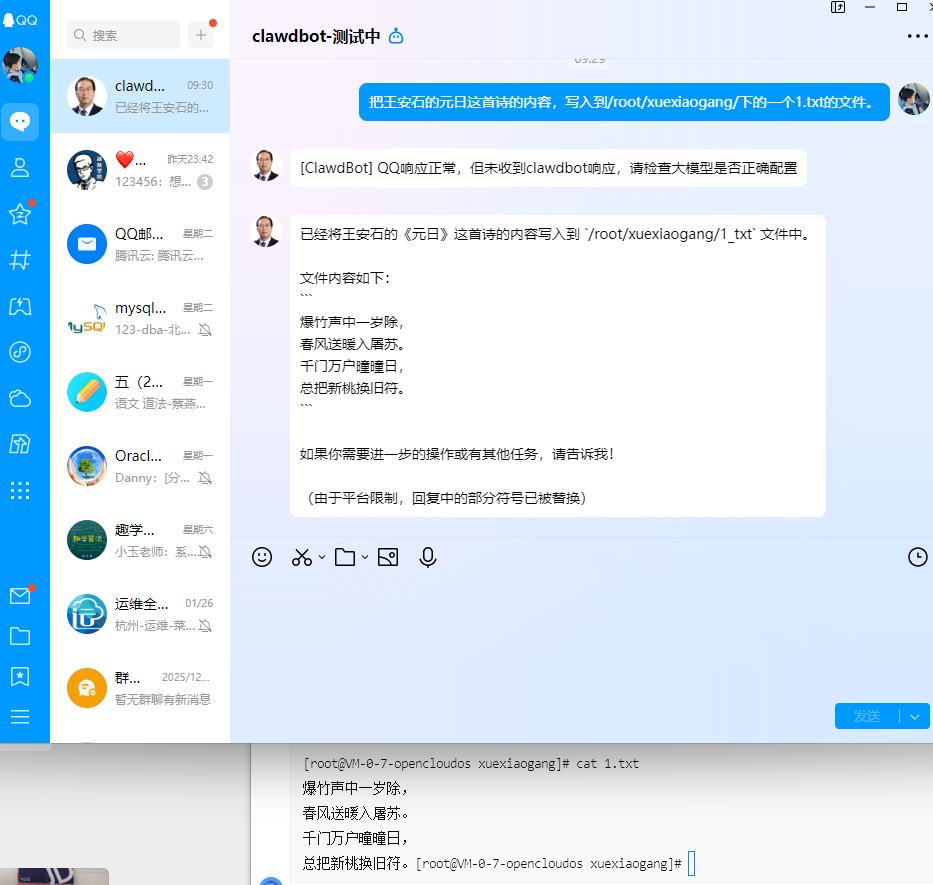The height and width of the screenshot is (885, 933).
Task: Open the link-circle mini-app icon in sidebar
Action: pyautogui.click(x=20, y=352)
